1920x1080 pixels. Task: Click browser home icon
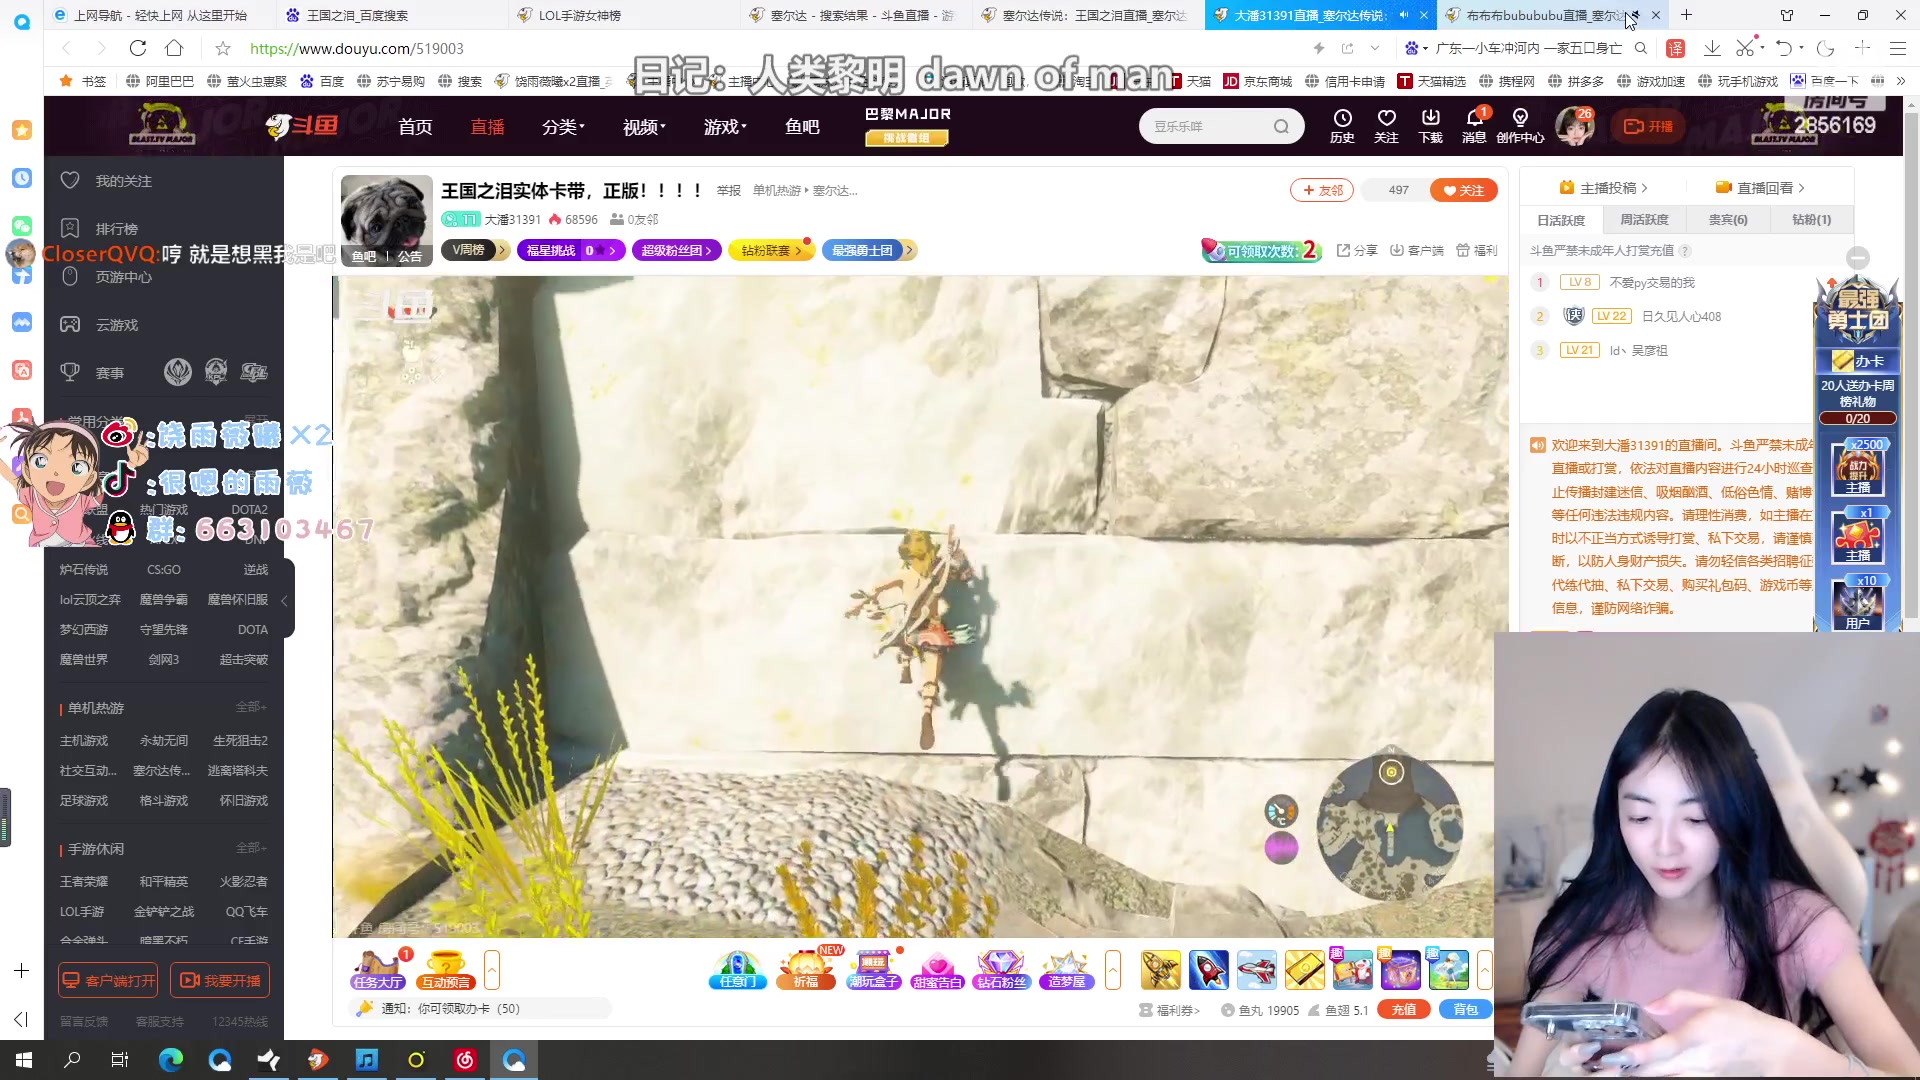(x=174, y=48)
